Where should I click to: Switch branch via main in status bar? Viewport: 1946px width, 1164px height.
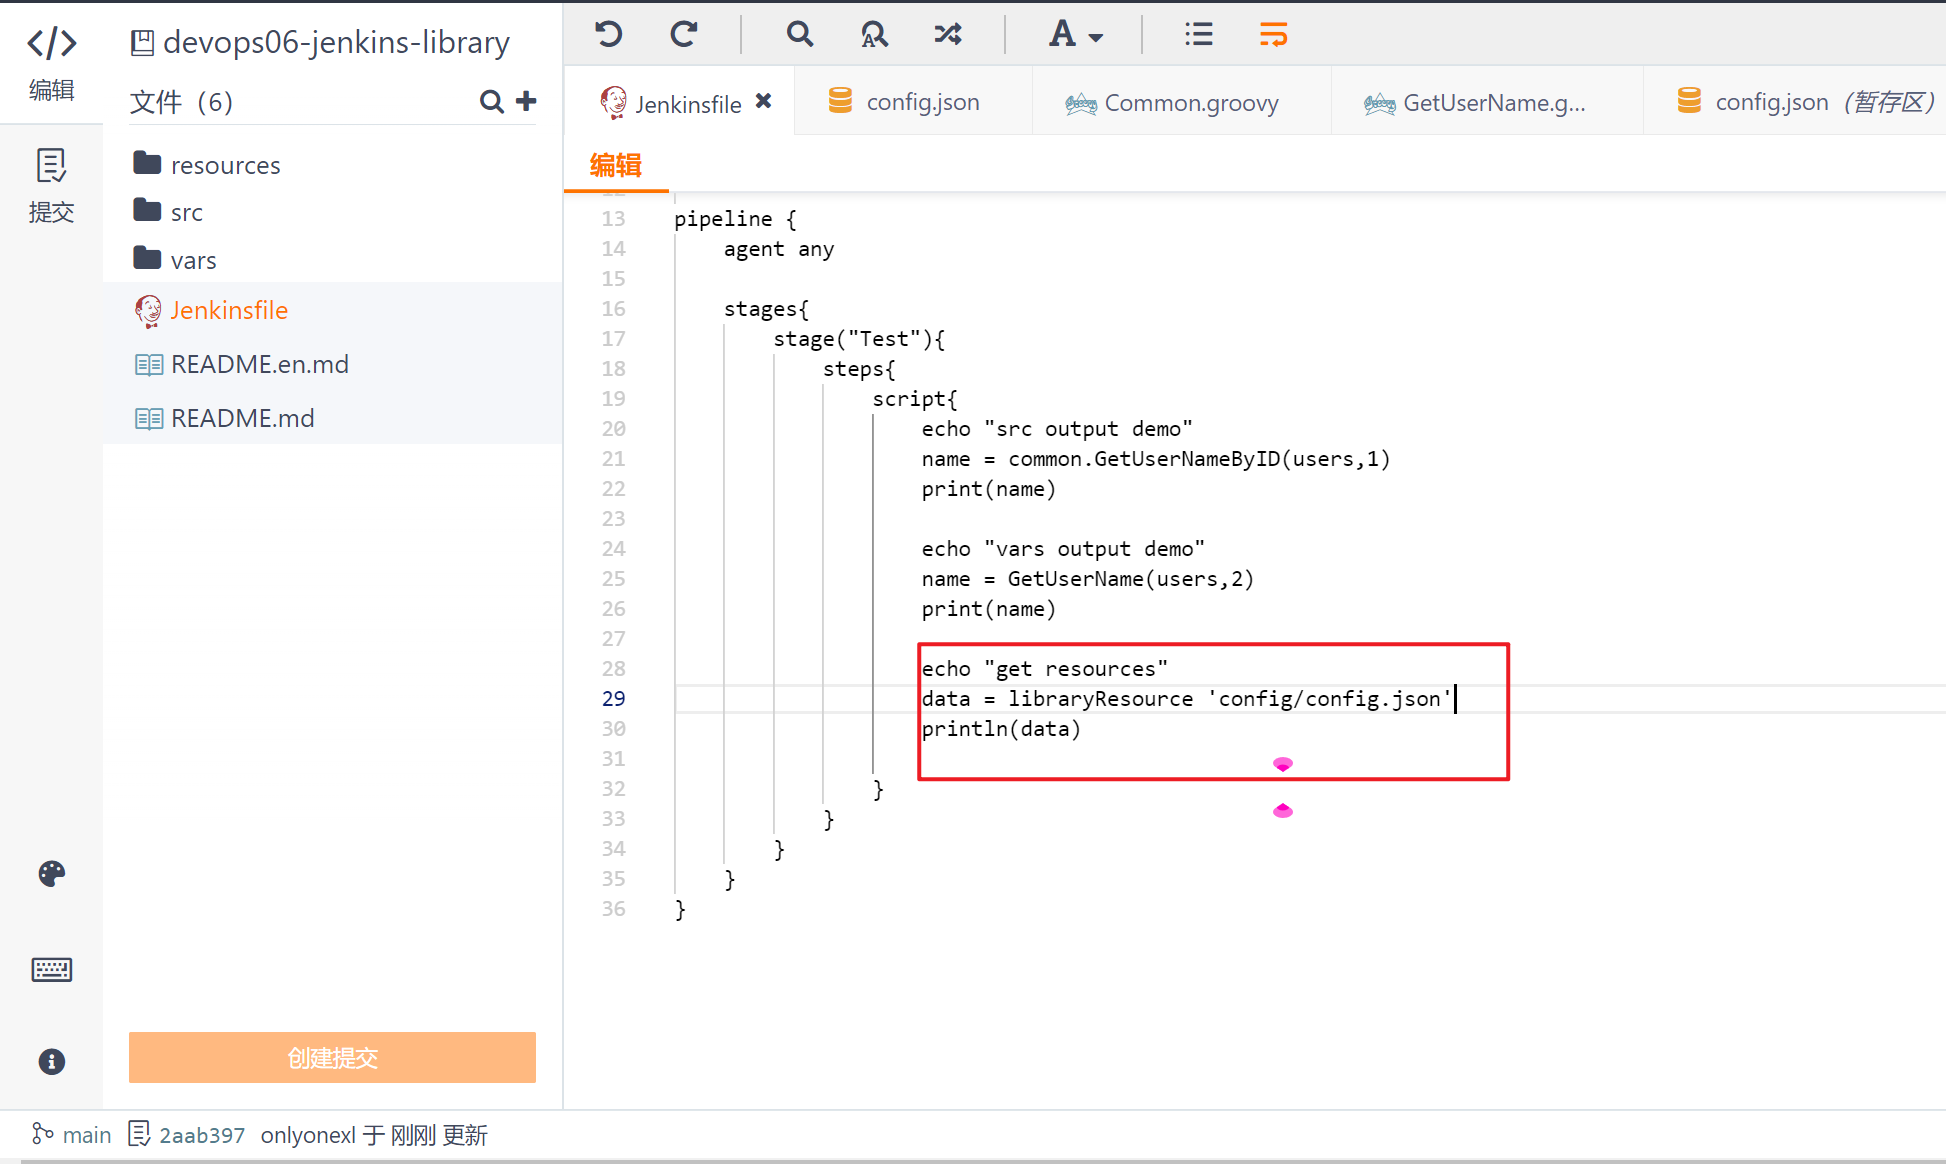[86, 1135]
